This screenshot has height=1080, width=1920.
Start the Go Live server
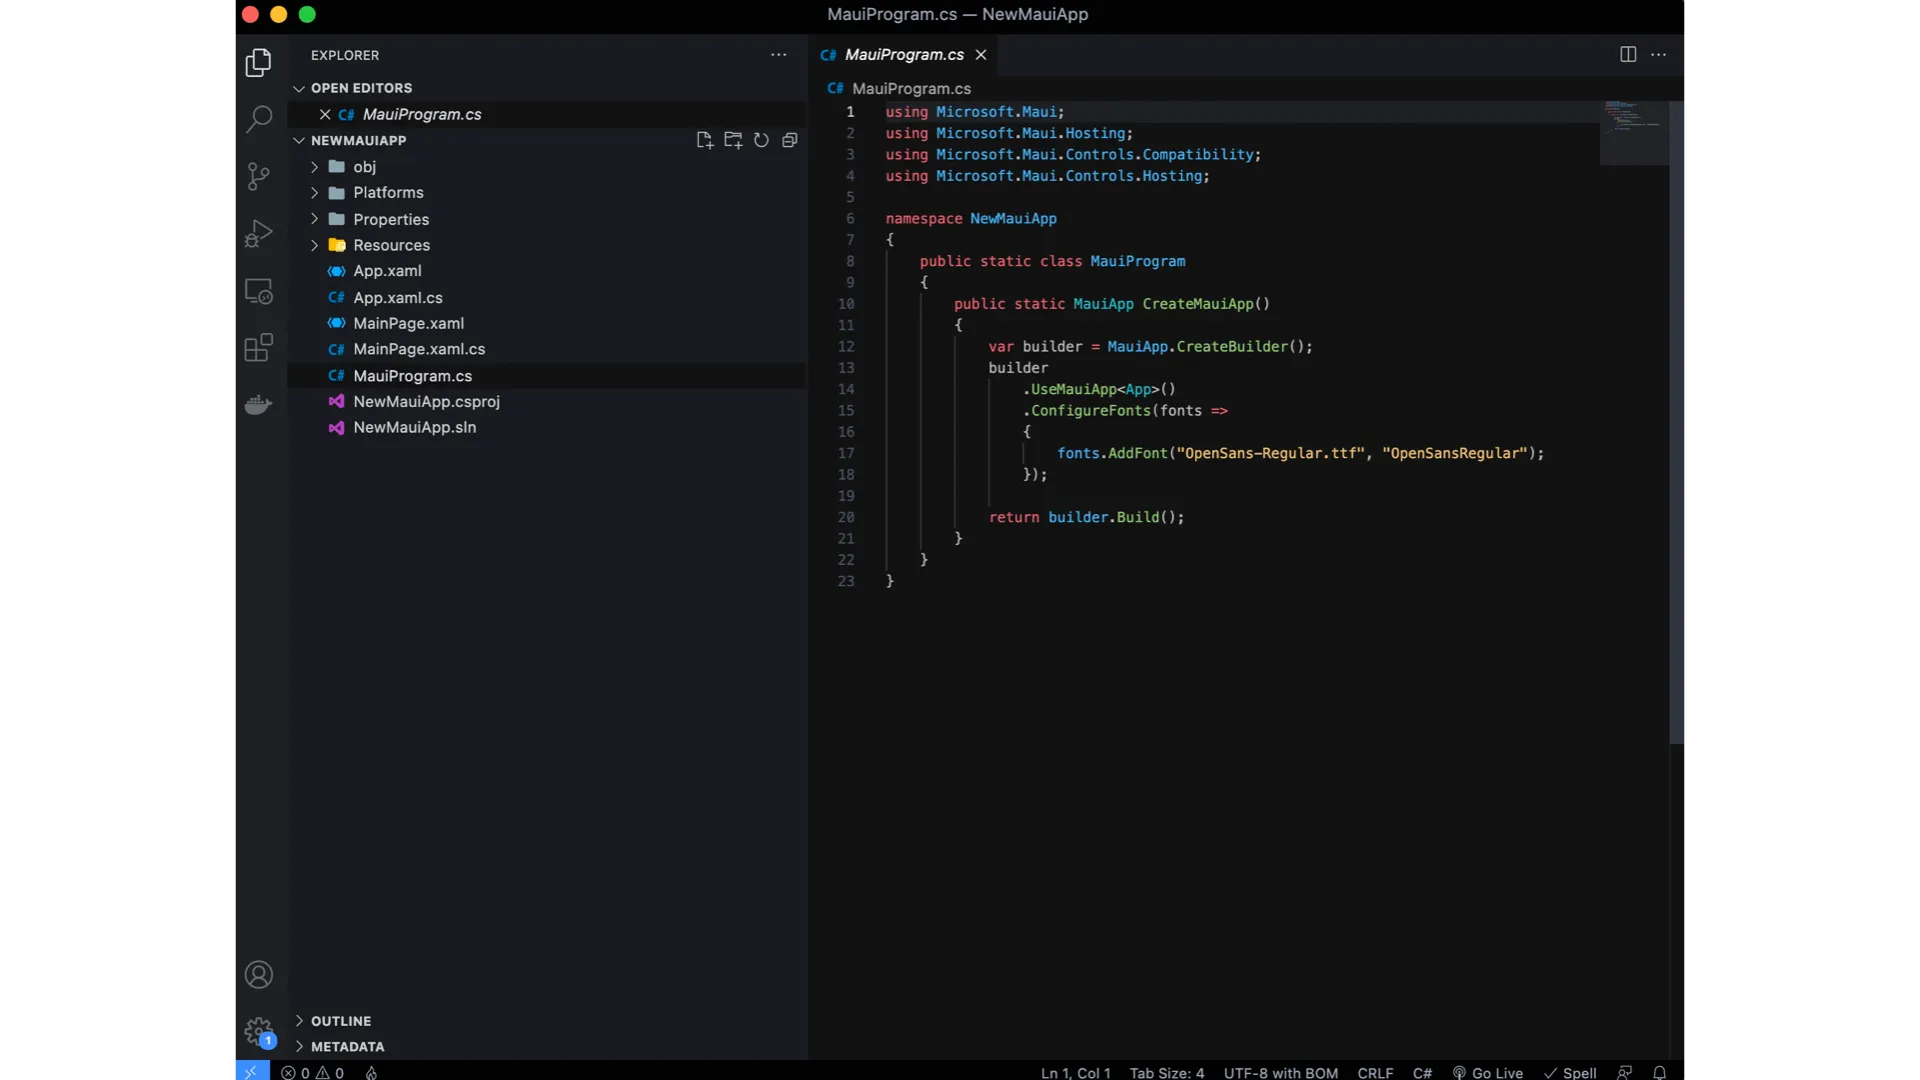1488,1071
